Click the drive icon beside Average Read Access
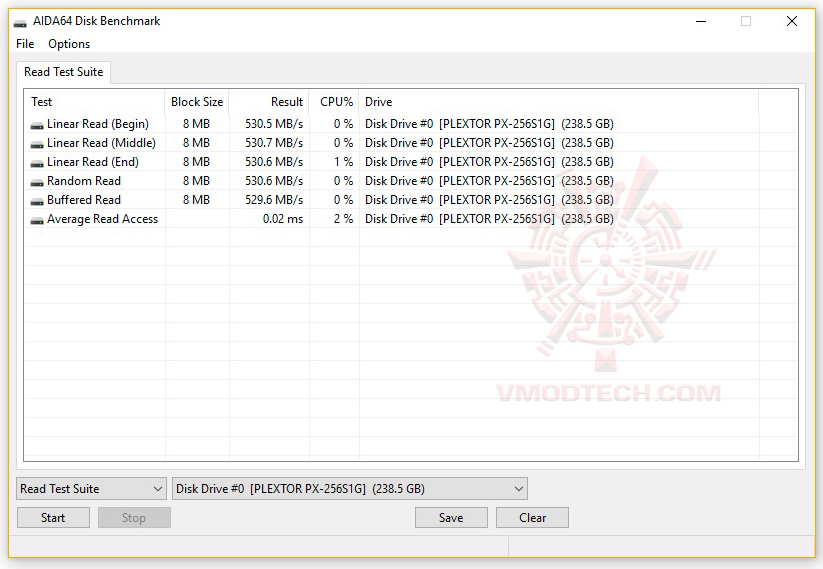The image size is (823, 569). tap(37, 220)
